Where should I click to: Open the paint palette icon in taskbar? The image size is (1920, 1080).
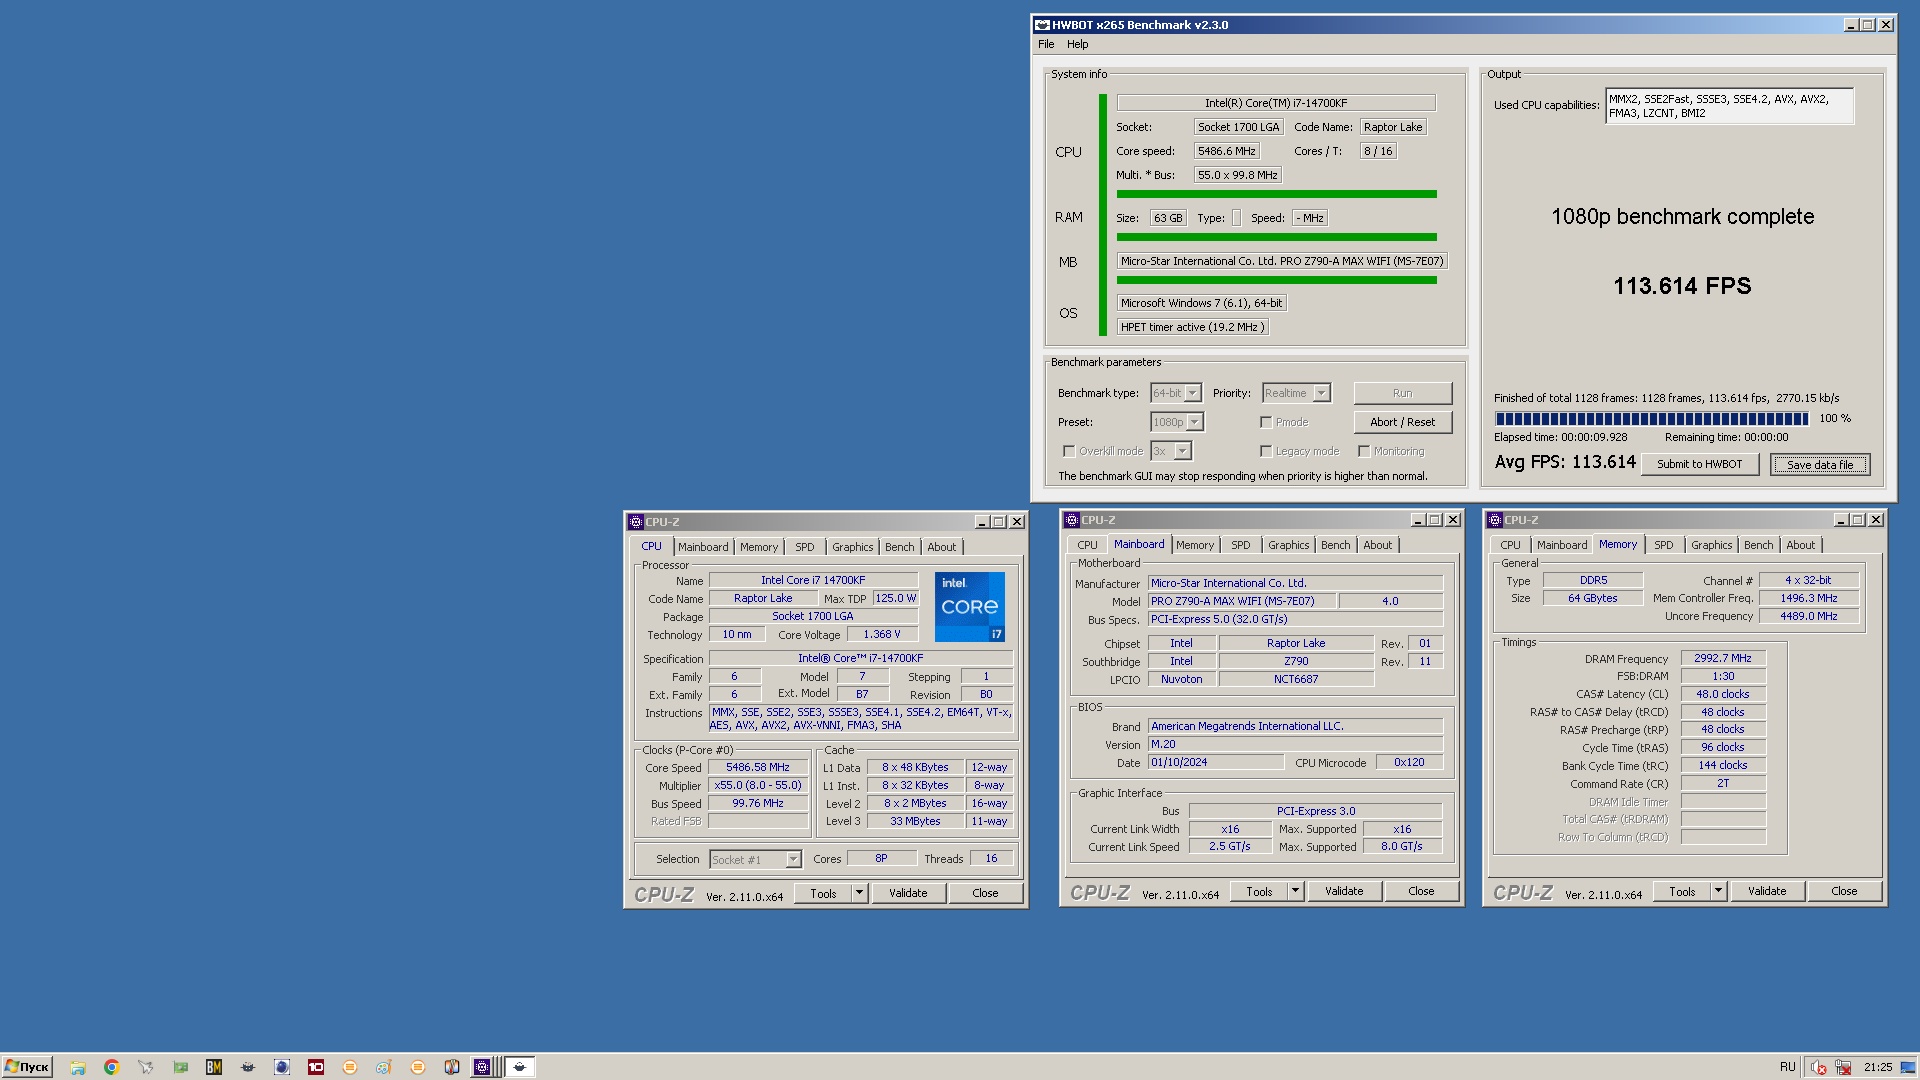384,1067
